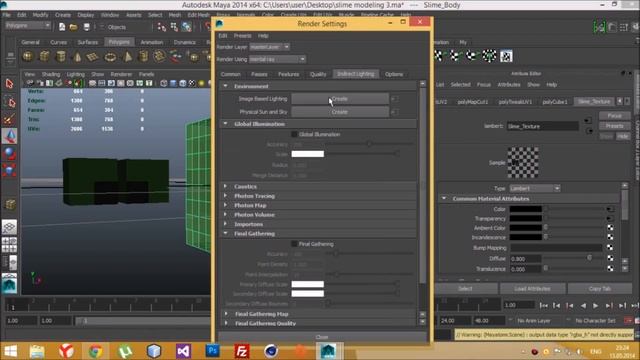The width and height of the screenshot is (640, 360).
Task: Click the Save scene icon in status line
Action: click(87, 27)
